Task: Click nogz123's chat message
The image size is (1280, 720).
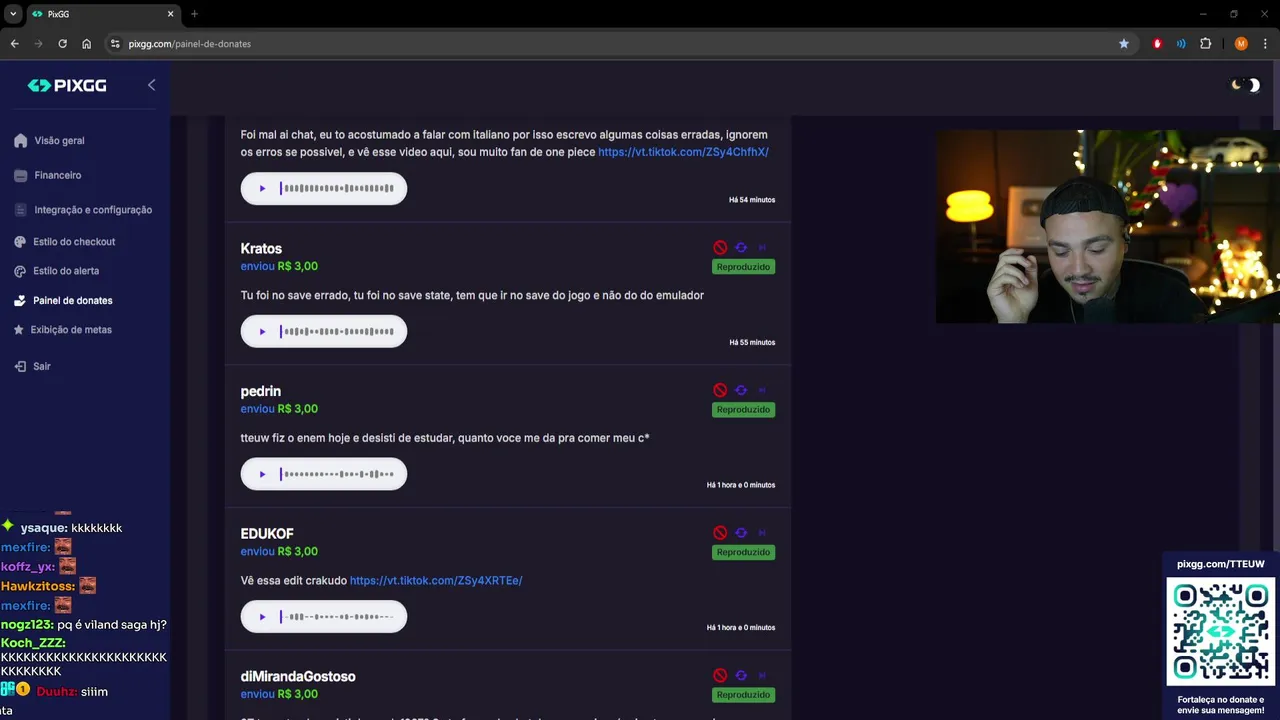Action: [84, 624]
